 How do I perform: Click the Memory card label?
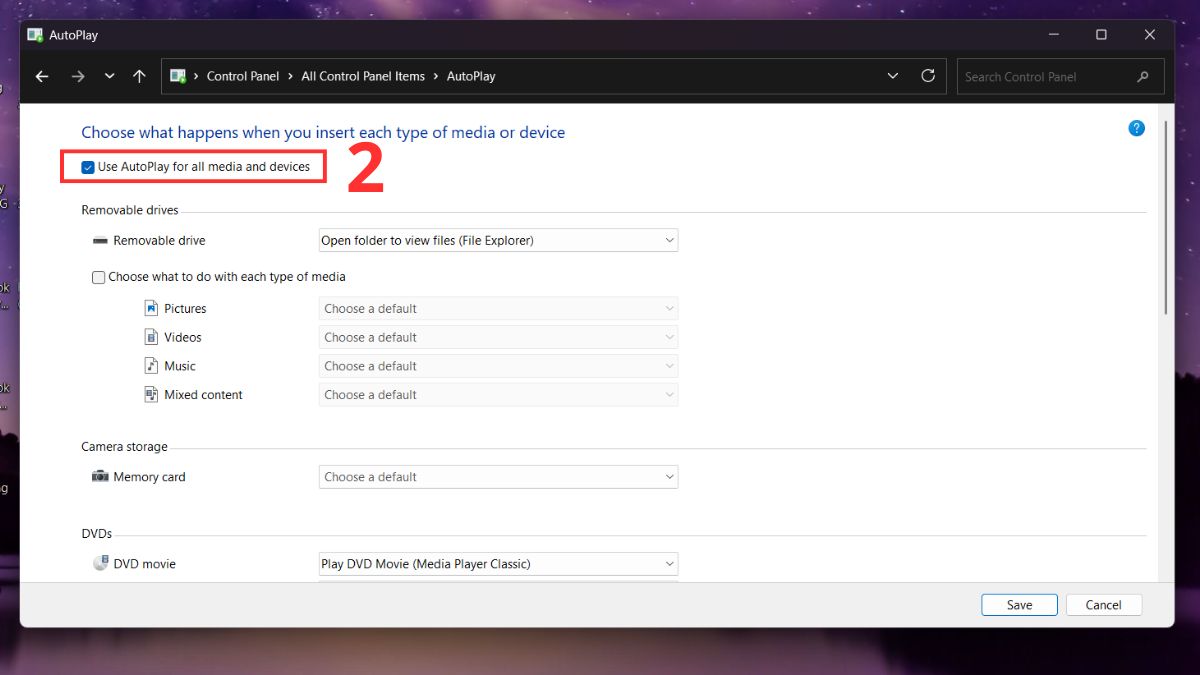tap(149, 477)
